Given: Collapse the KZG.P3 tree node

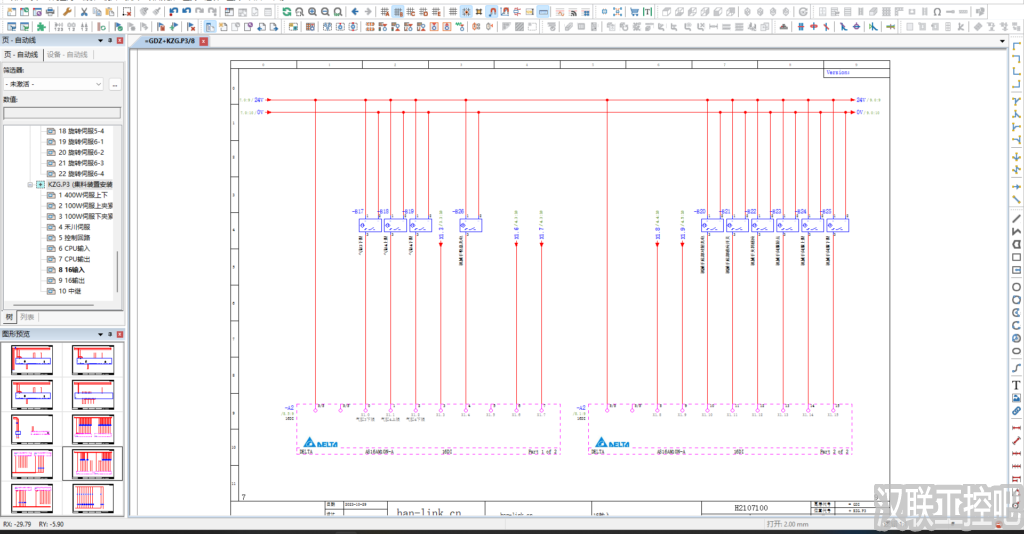Looking at the screenshot, I should 30,185.
